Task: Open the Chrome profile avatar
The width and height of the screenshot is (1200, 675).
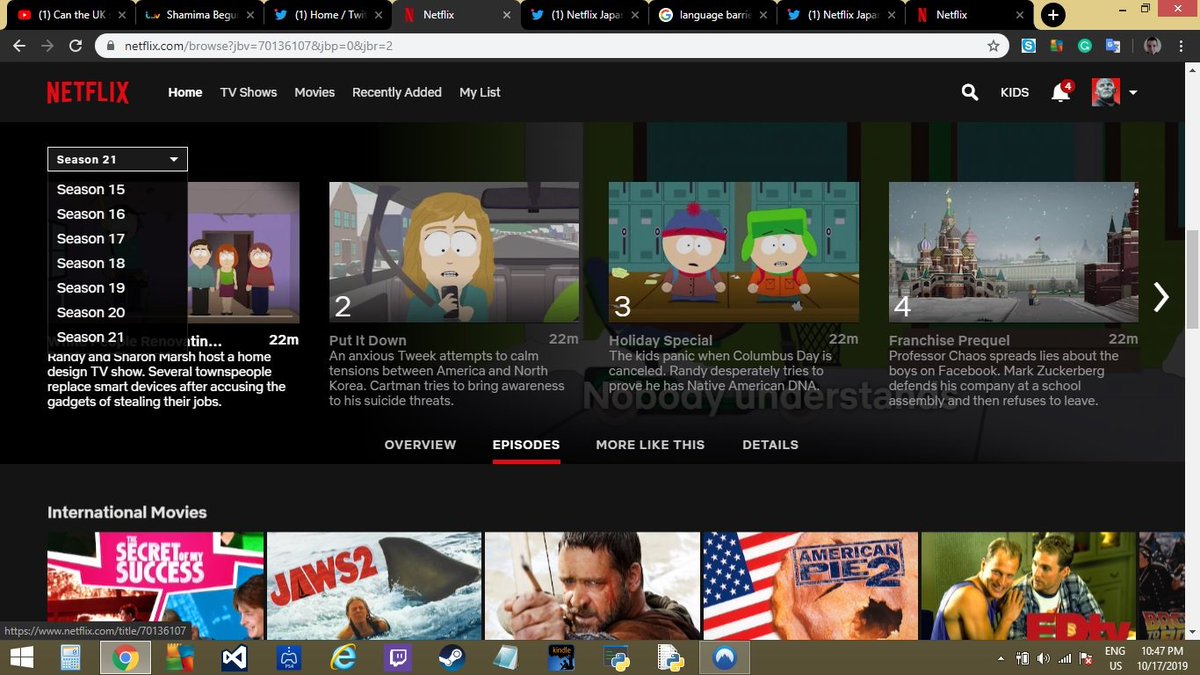Action: click(x=1152, y=46)
